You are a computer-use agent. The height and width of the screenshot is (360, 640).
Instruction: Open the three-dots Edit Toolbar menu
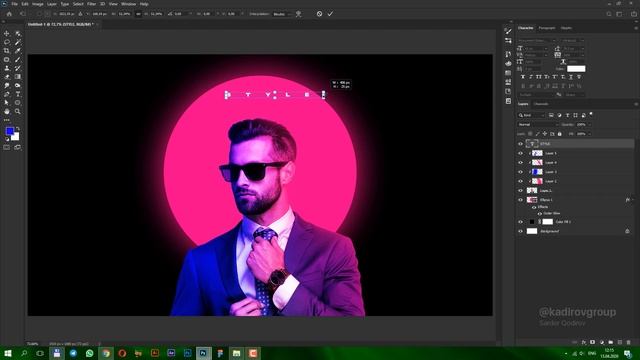pyautogui.click(x=7, y=120)
